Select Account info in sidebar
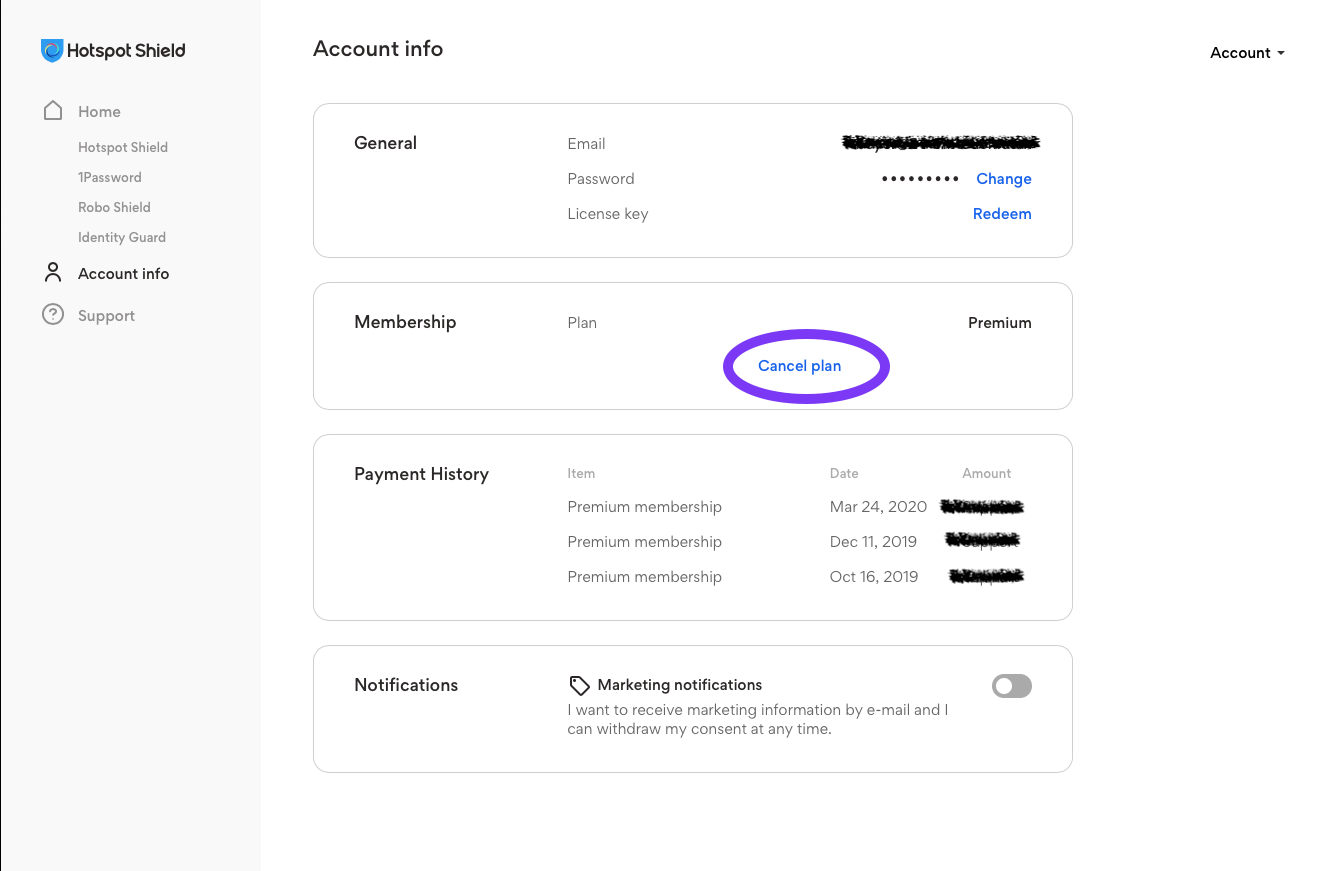The image size is (1322, 871). (123, 274)
